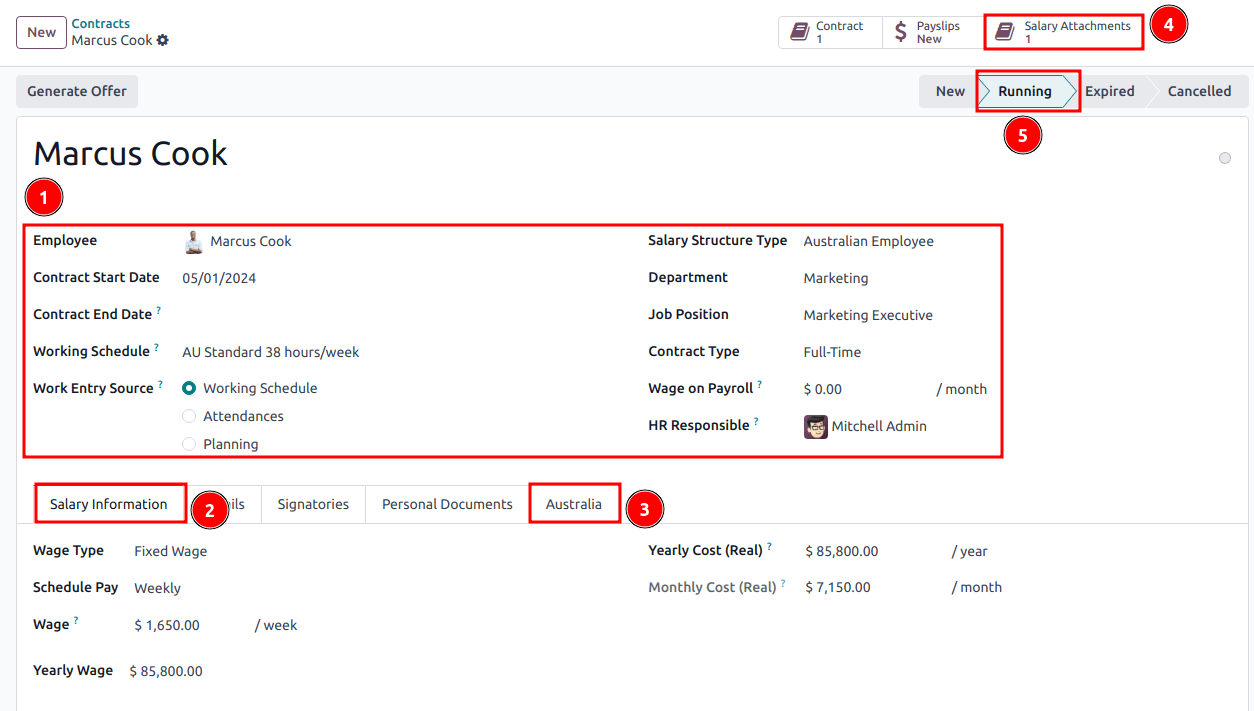Click help icon next to Wage on Payroll

(x=759, y=385)
